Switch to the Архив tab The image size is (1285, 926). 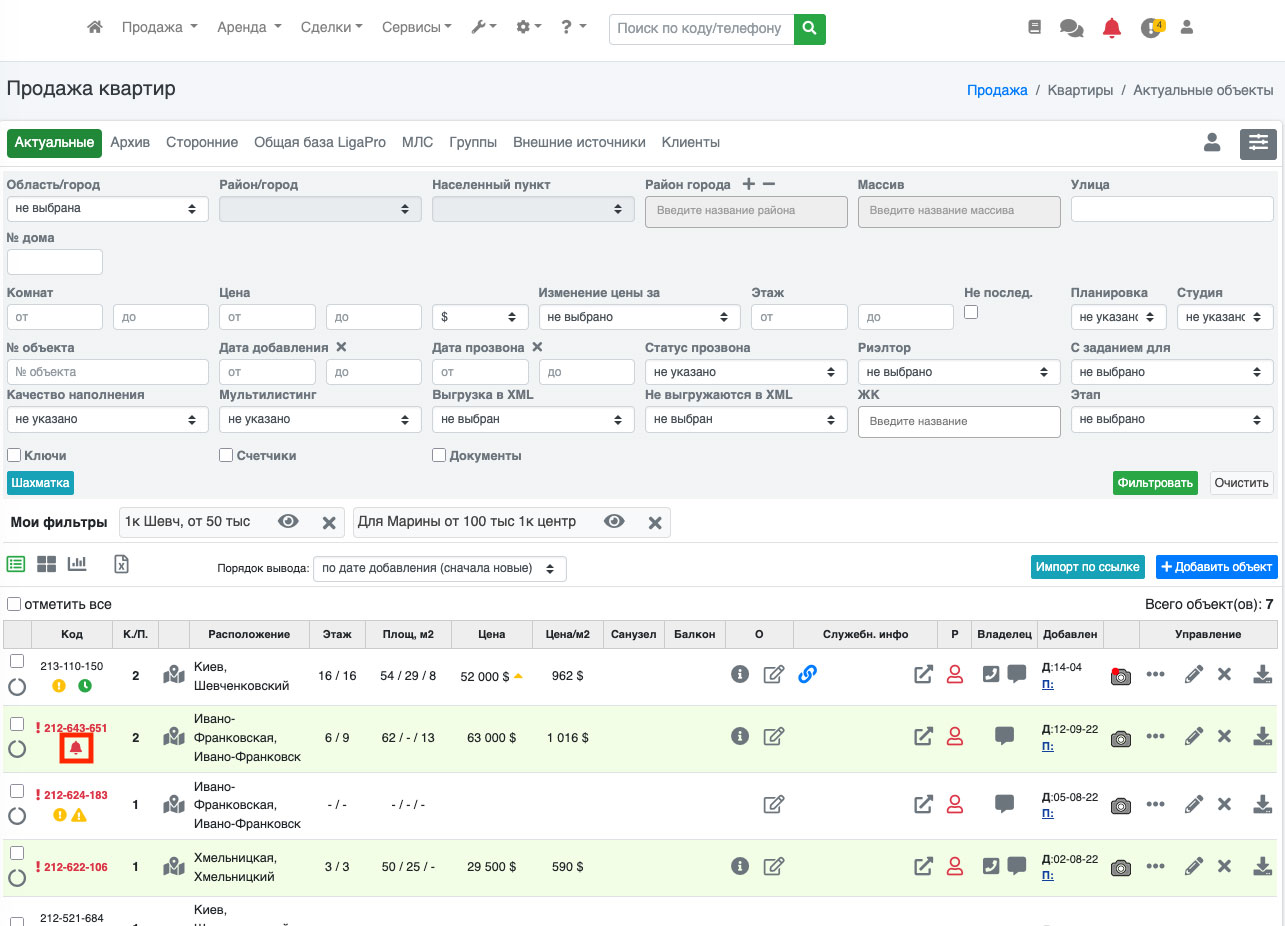[130, 143]
